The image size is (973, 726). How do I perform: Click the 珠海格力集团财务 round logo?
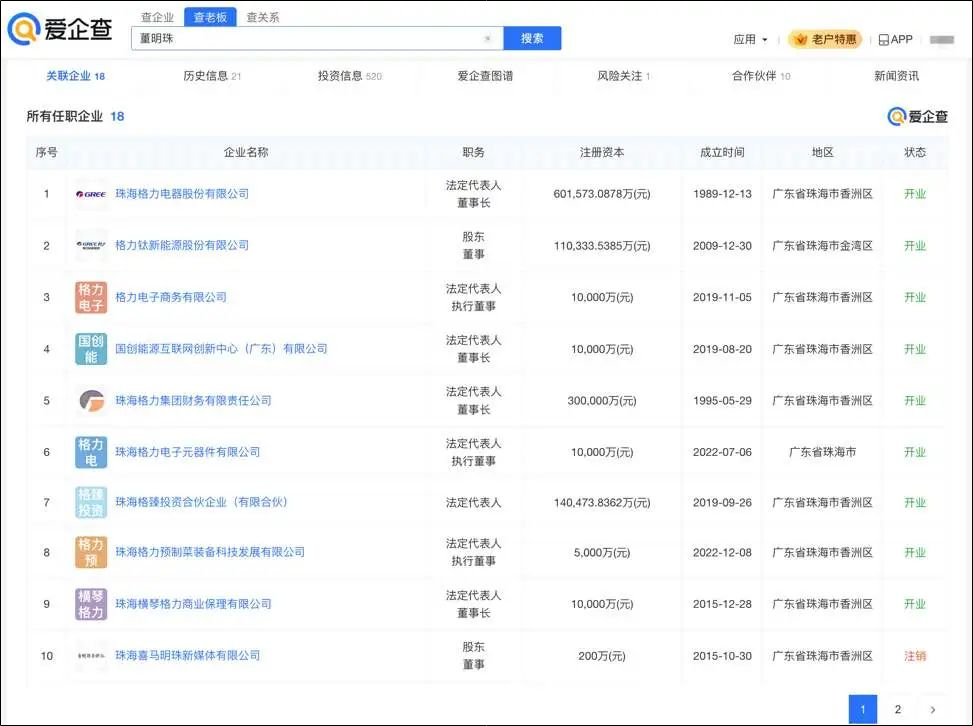point(91,400)
